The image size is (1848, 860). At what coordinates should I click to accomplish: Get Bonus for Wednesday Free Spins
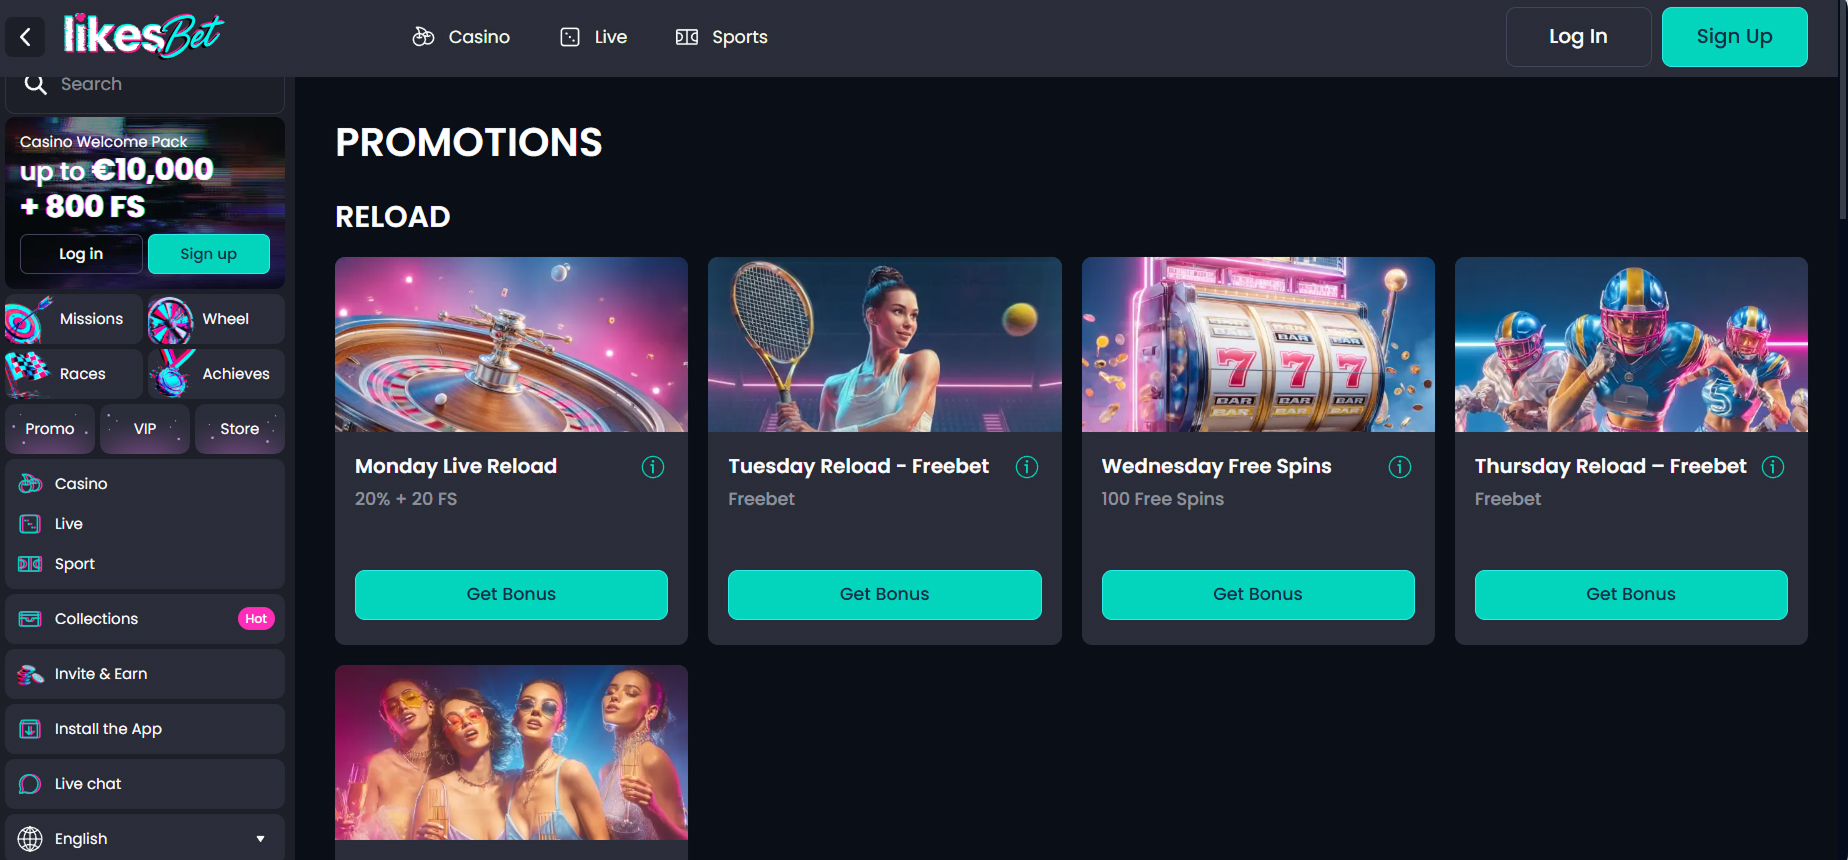coord(1258,594)
